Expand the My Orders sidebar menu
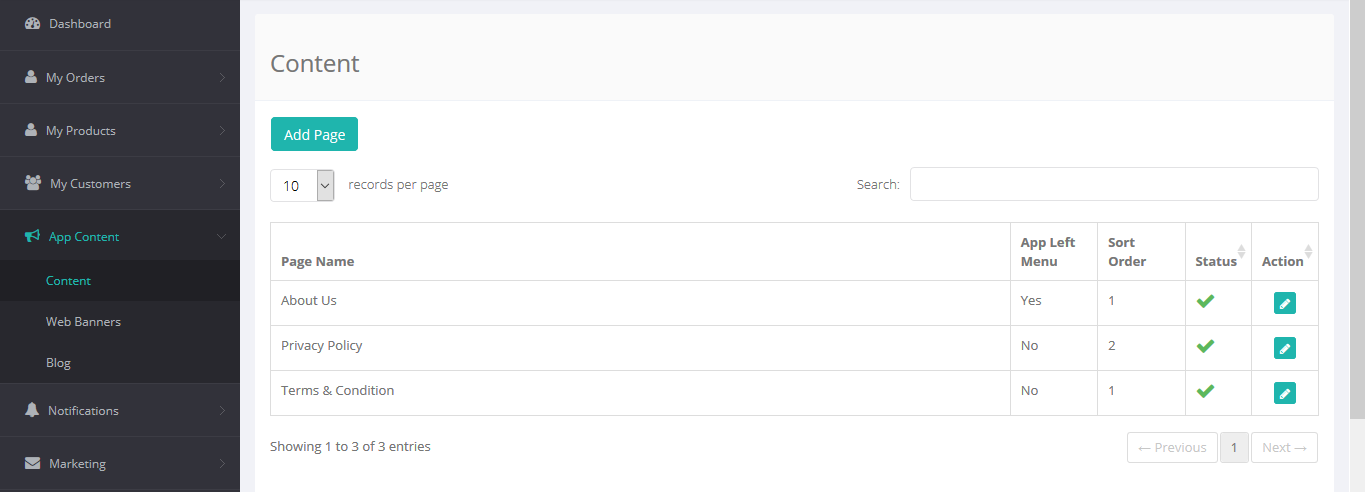 pyautogui.click(x=120, y=77)
